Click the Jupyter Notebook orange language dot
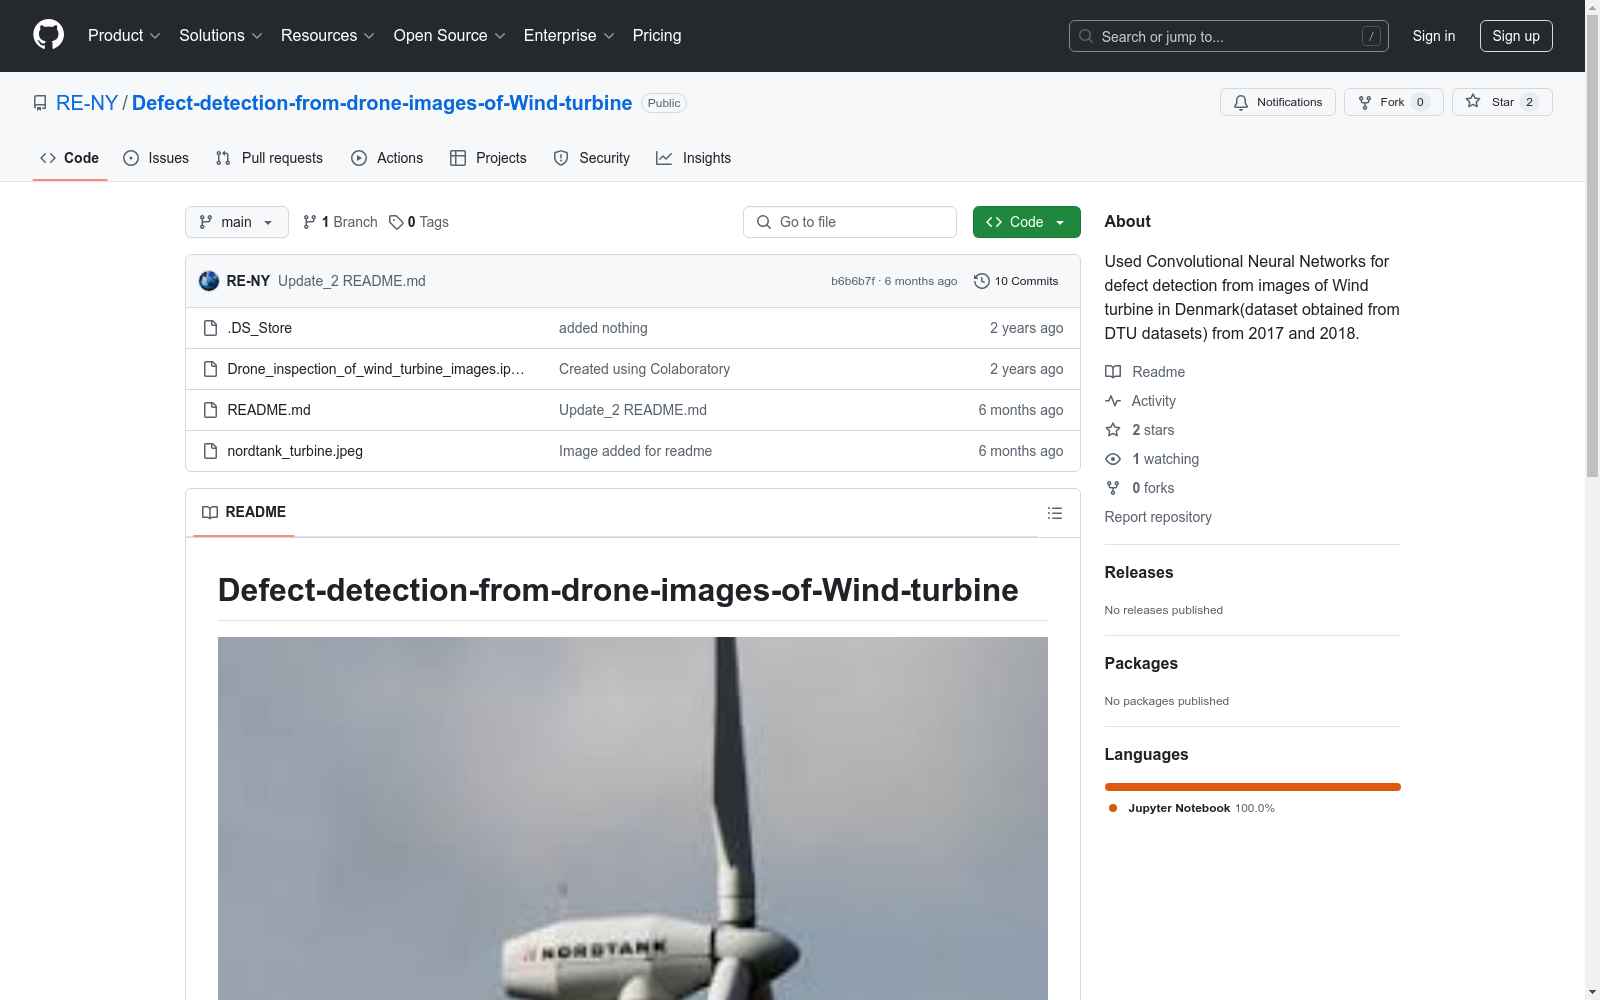Image resolution: width=1600 pixels, height=1000 pixels. click(x=1113, y=808)
